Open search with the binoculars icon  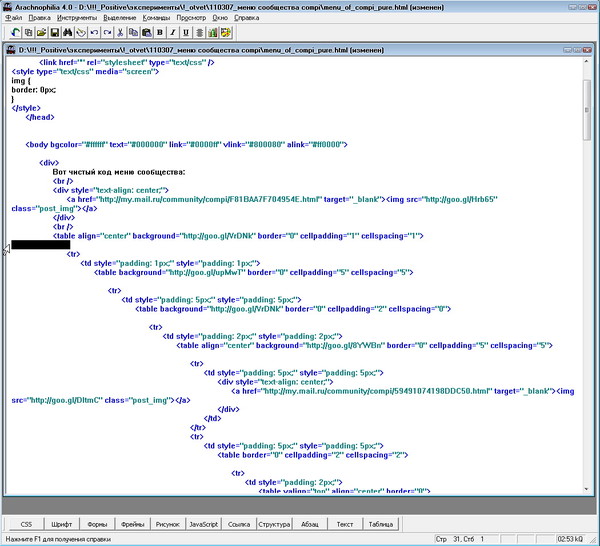pyautogui.click(x=68, y=33)
